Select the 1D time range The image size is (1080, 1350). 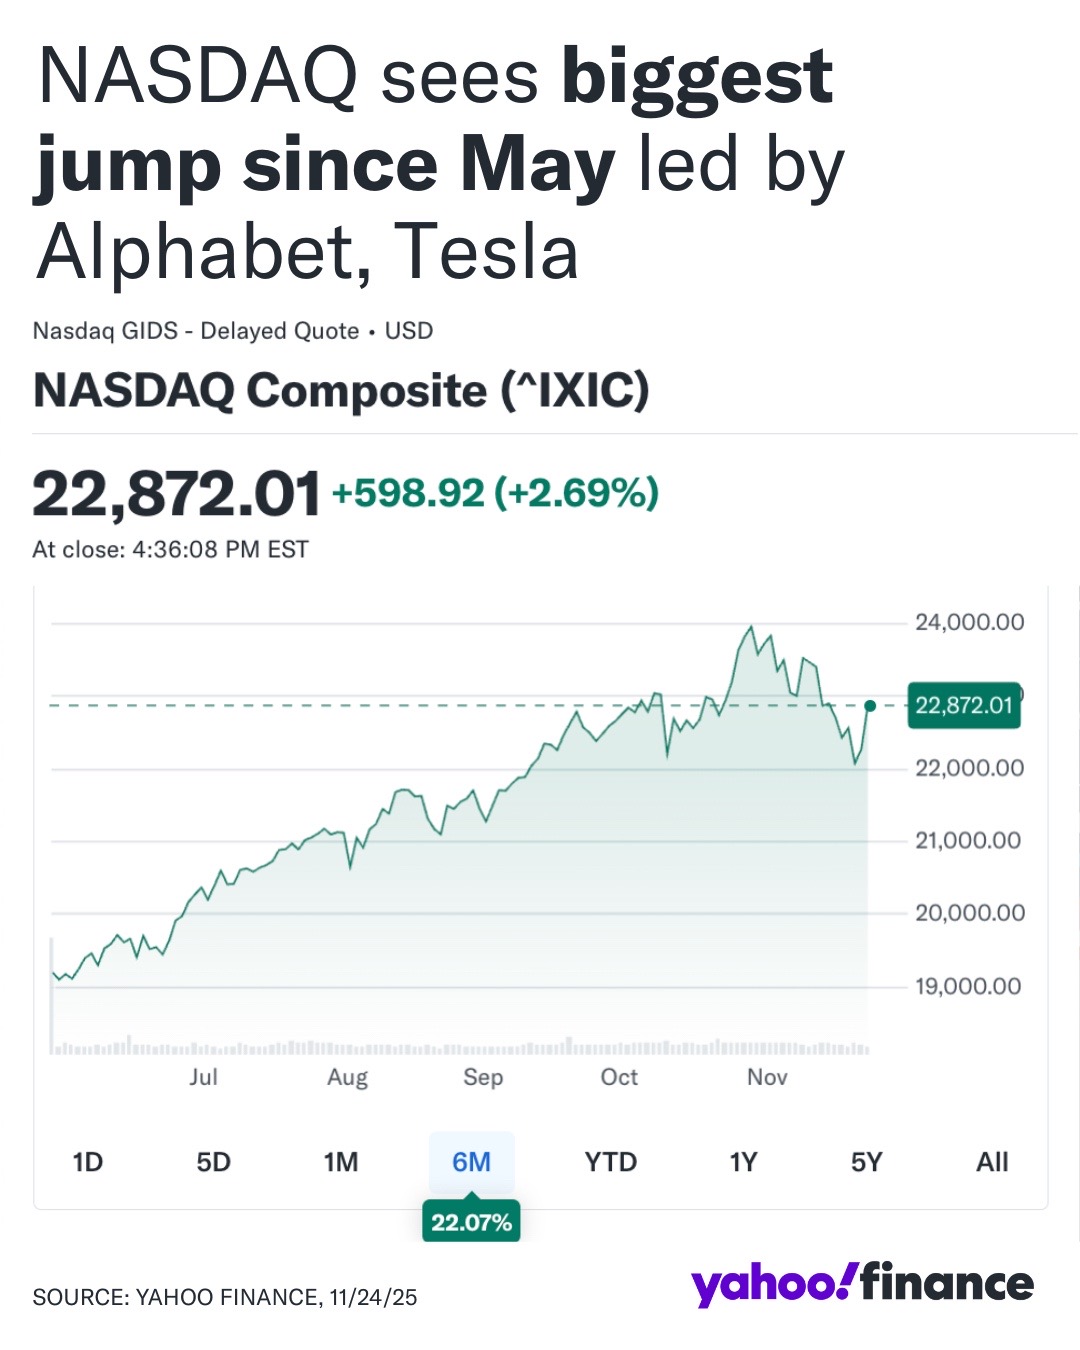point(88,1162)
